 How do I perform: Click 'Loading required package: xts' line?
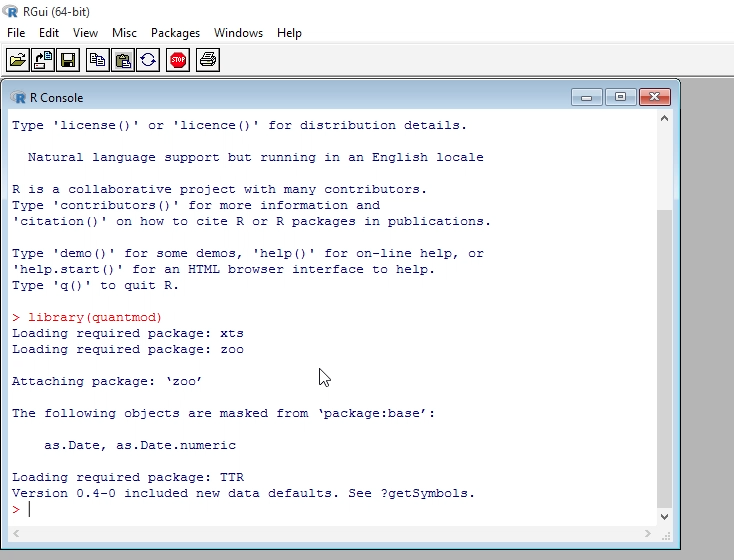click(x=128, y=333)
